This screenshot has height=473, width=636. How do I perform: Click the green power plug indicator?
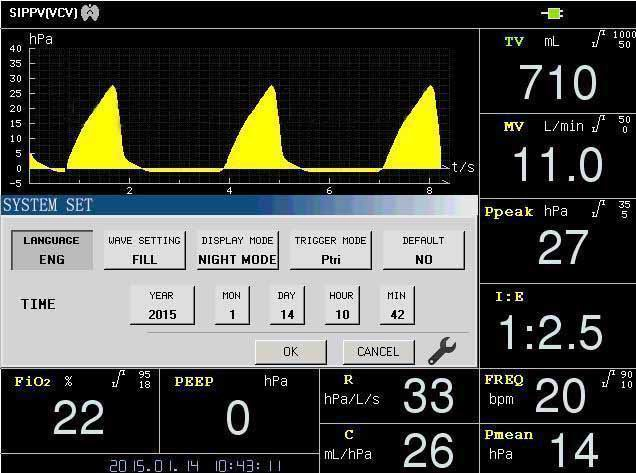coord(552,14)
